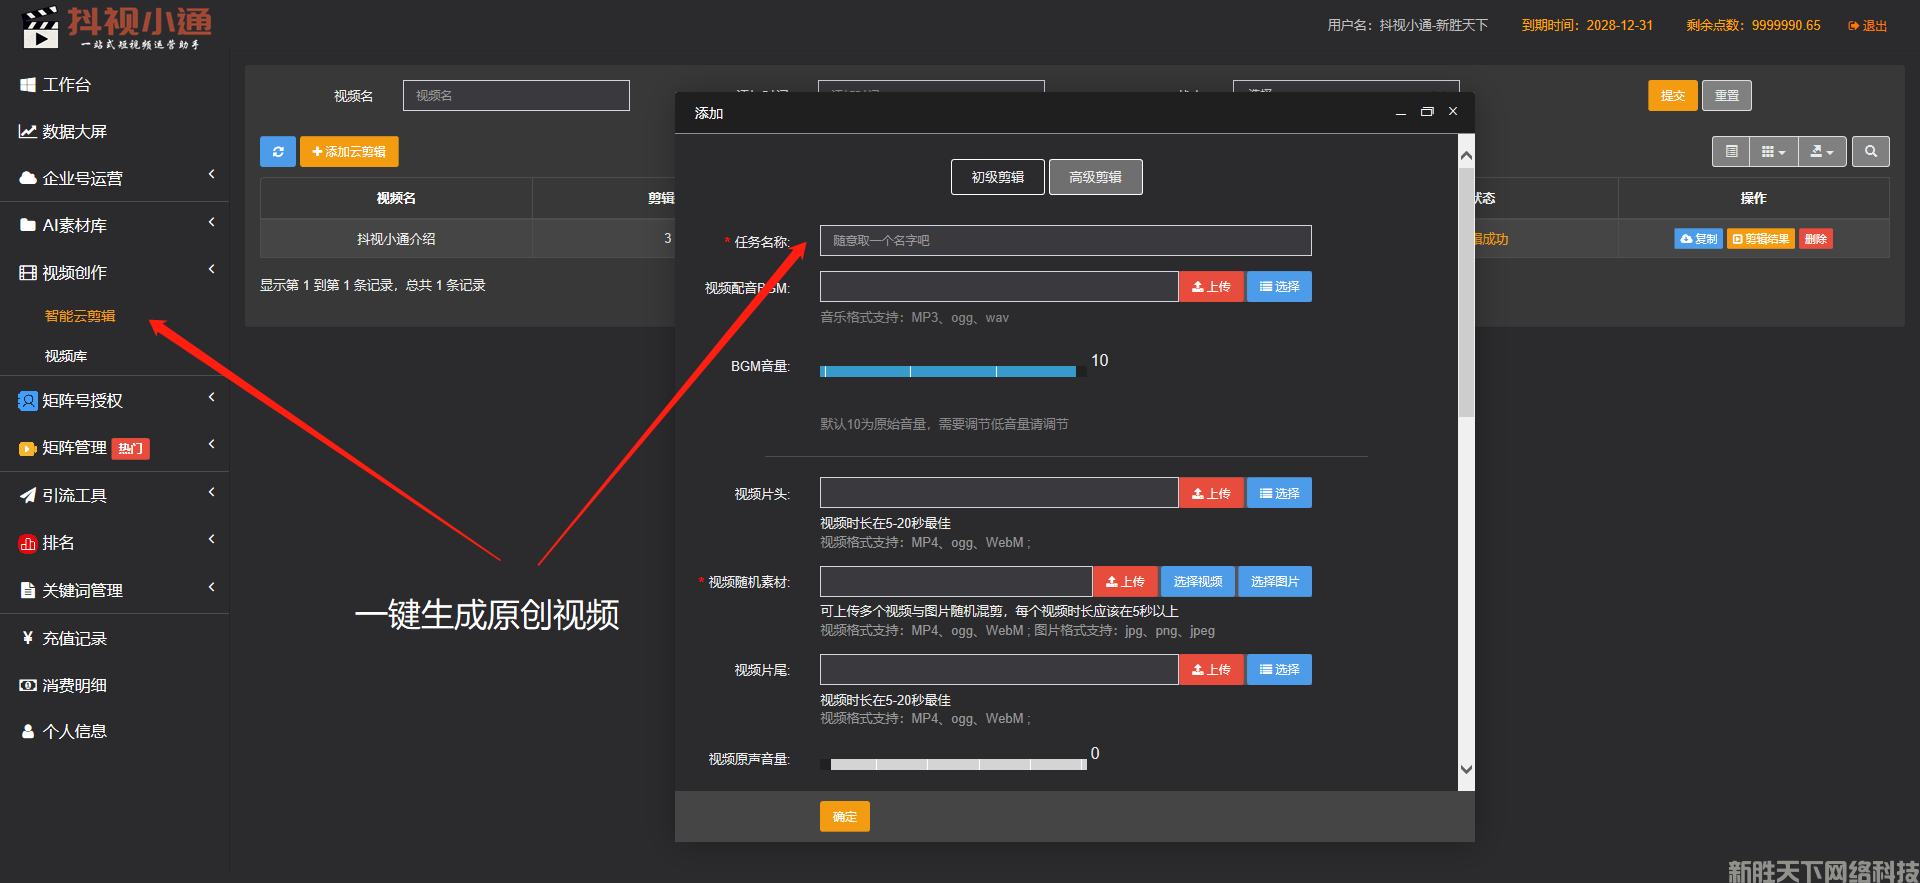The image size is (1920, 883).
Task: Click the blue refresh icon button
Action: [278, 152]
